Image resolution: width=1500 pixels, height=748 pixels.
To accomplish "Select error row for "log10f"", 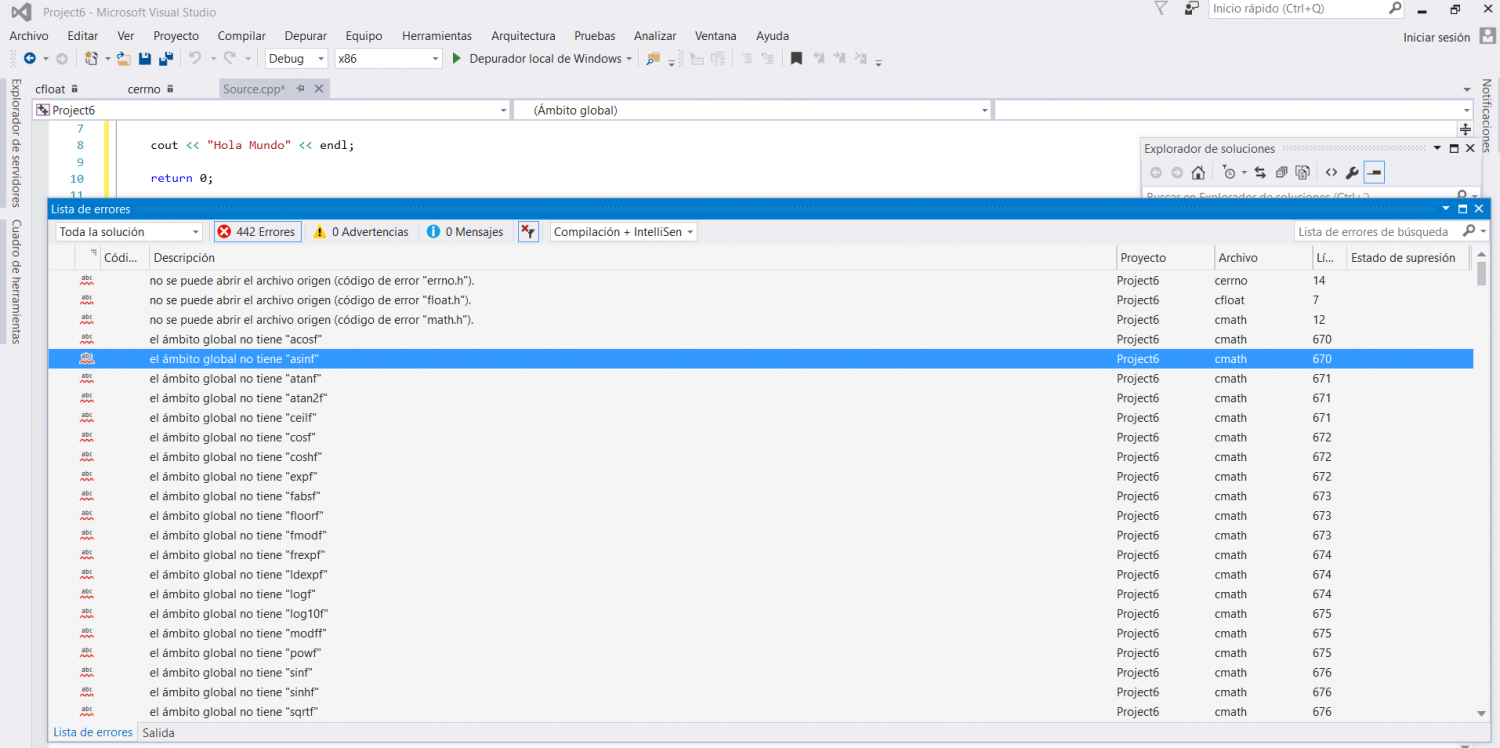I will [x=761, y=614].
